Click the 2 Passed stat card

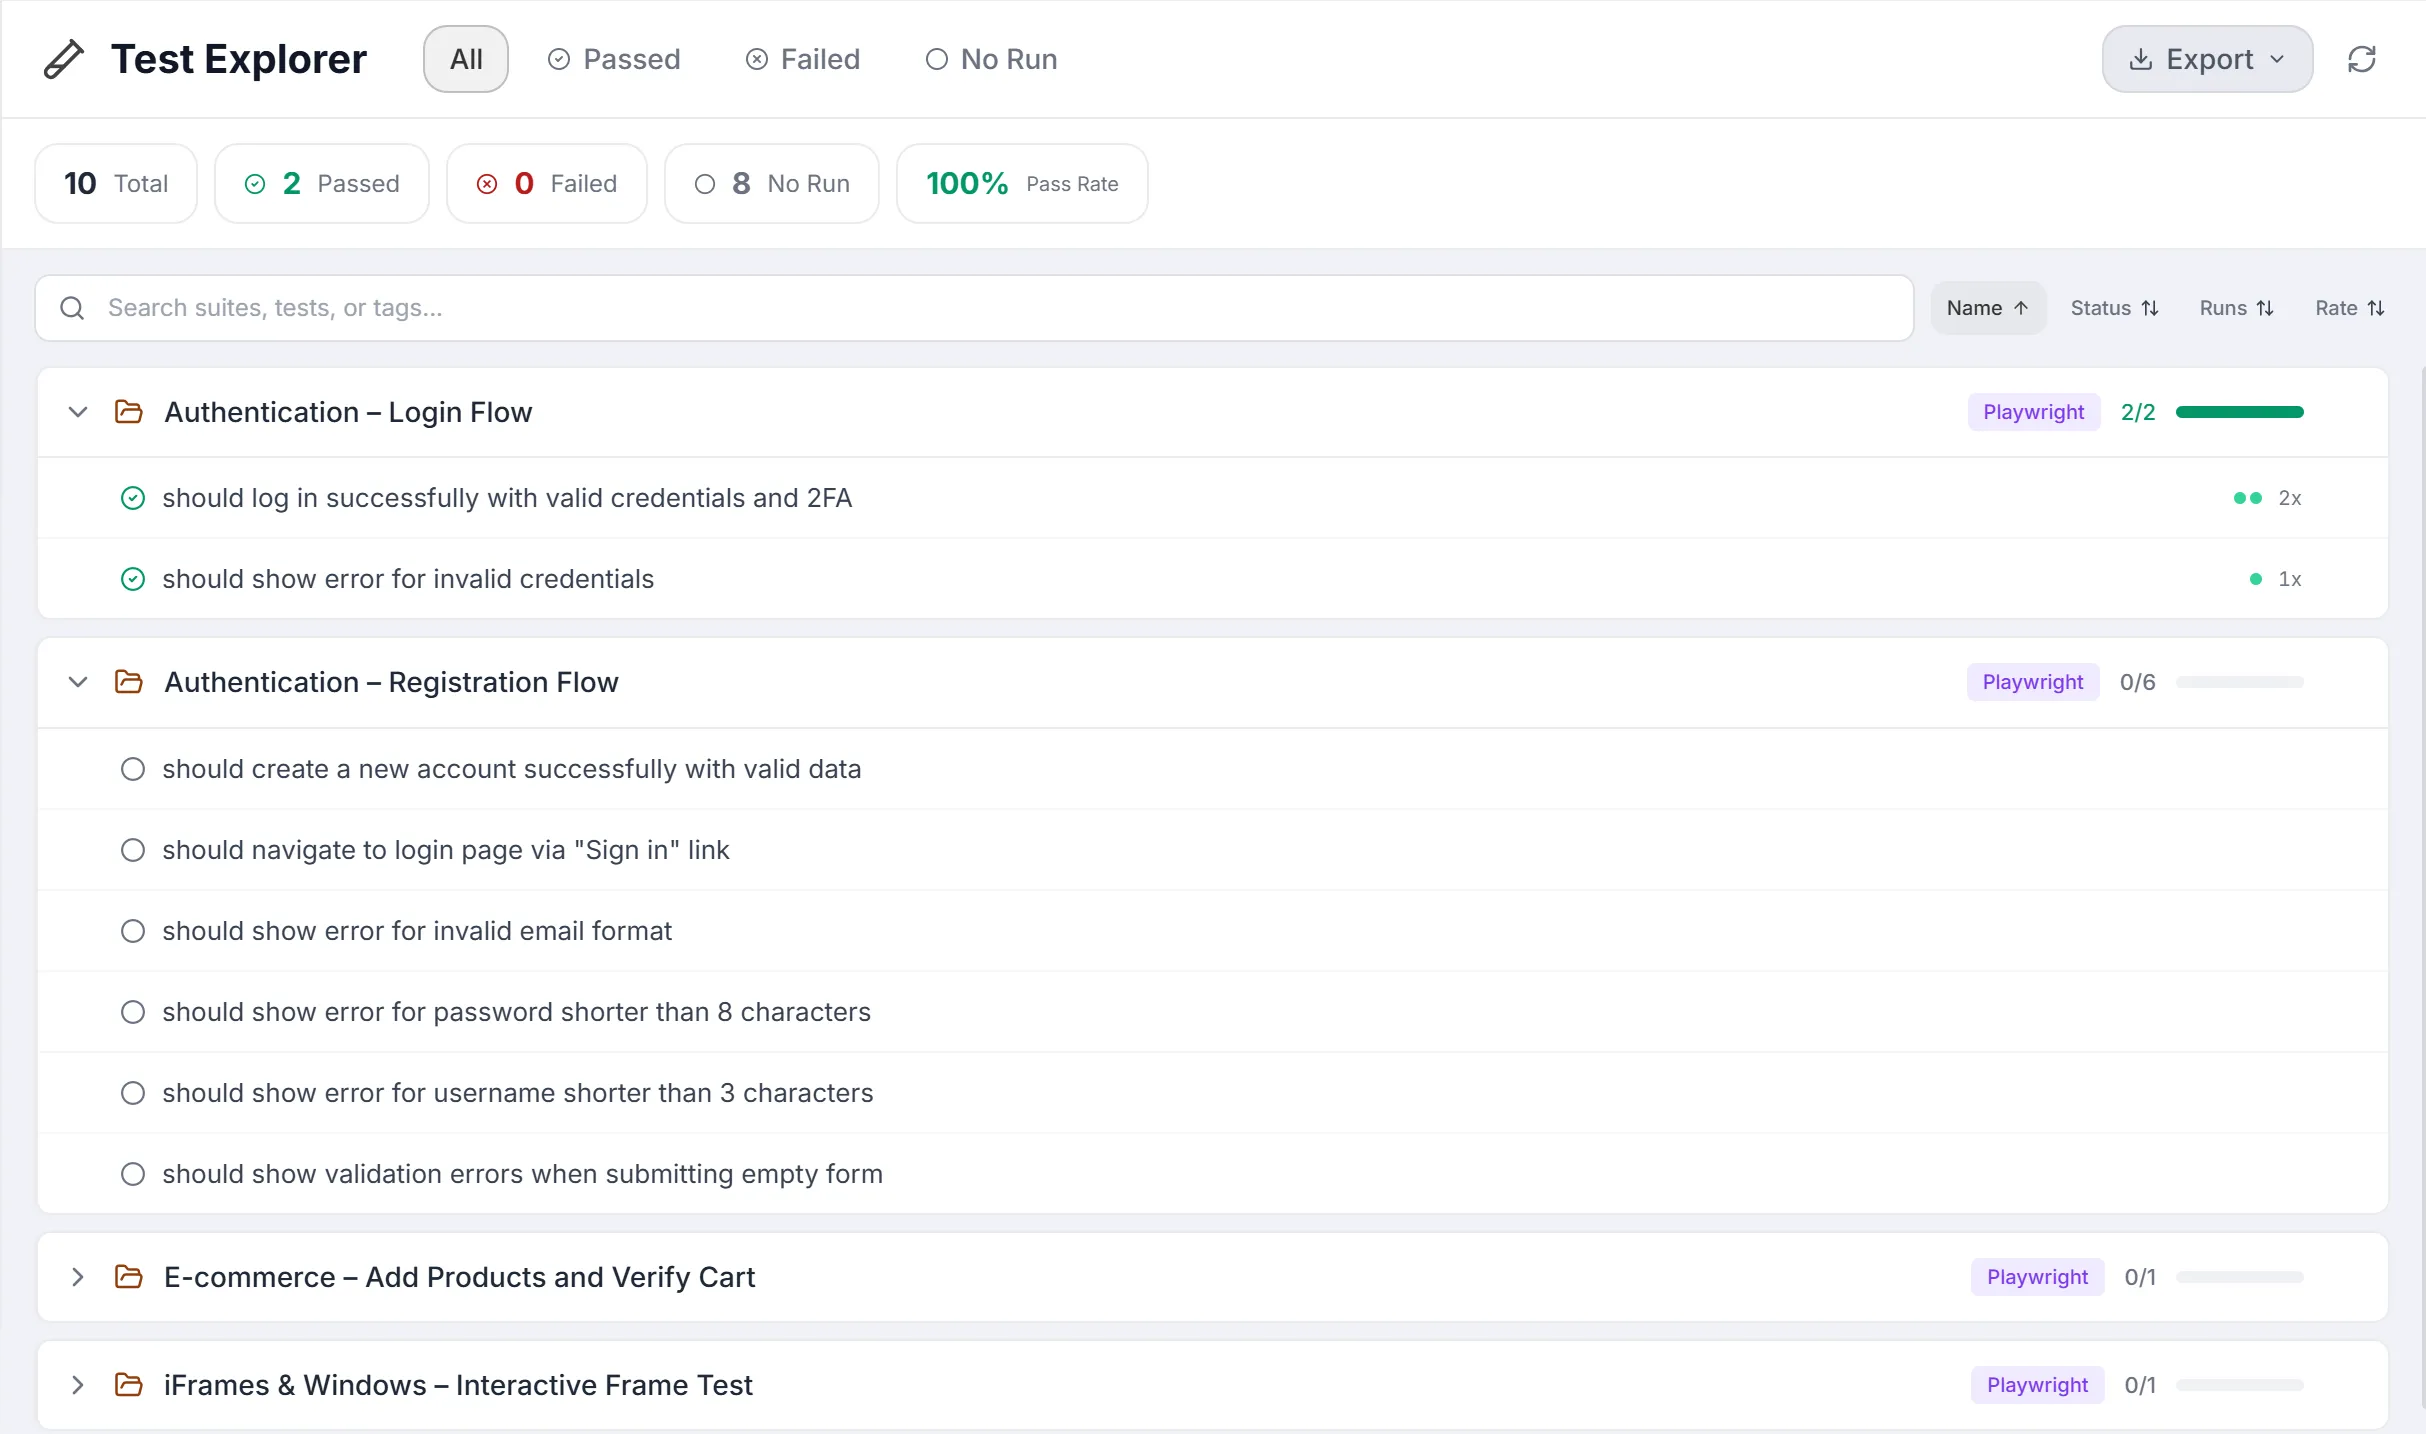click(x=322, y=184)
